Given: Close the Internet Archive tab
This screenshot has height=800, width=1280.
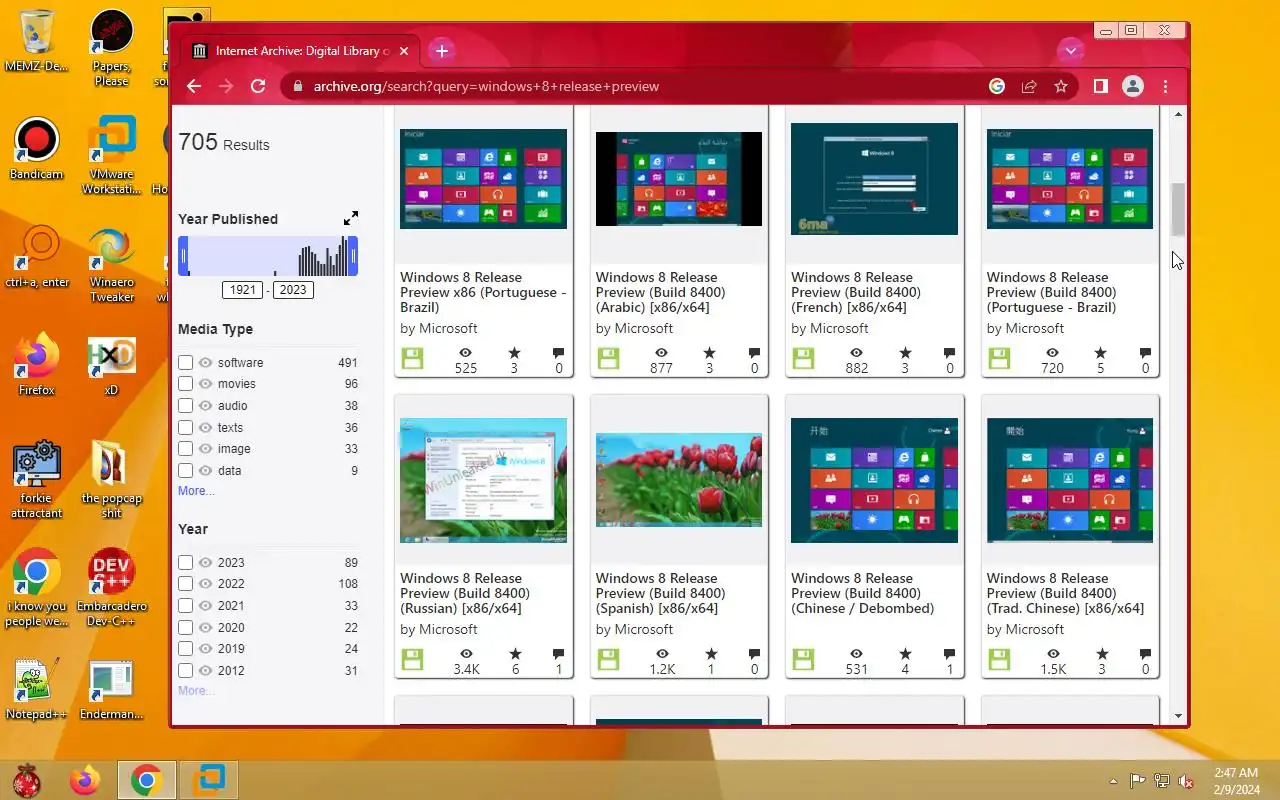Looking at the screenshot, I should coord(404,51).
